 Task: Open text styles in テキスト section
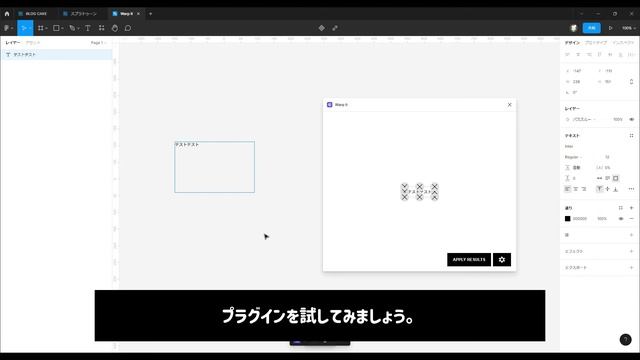[631, 136]
